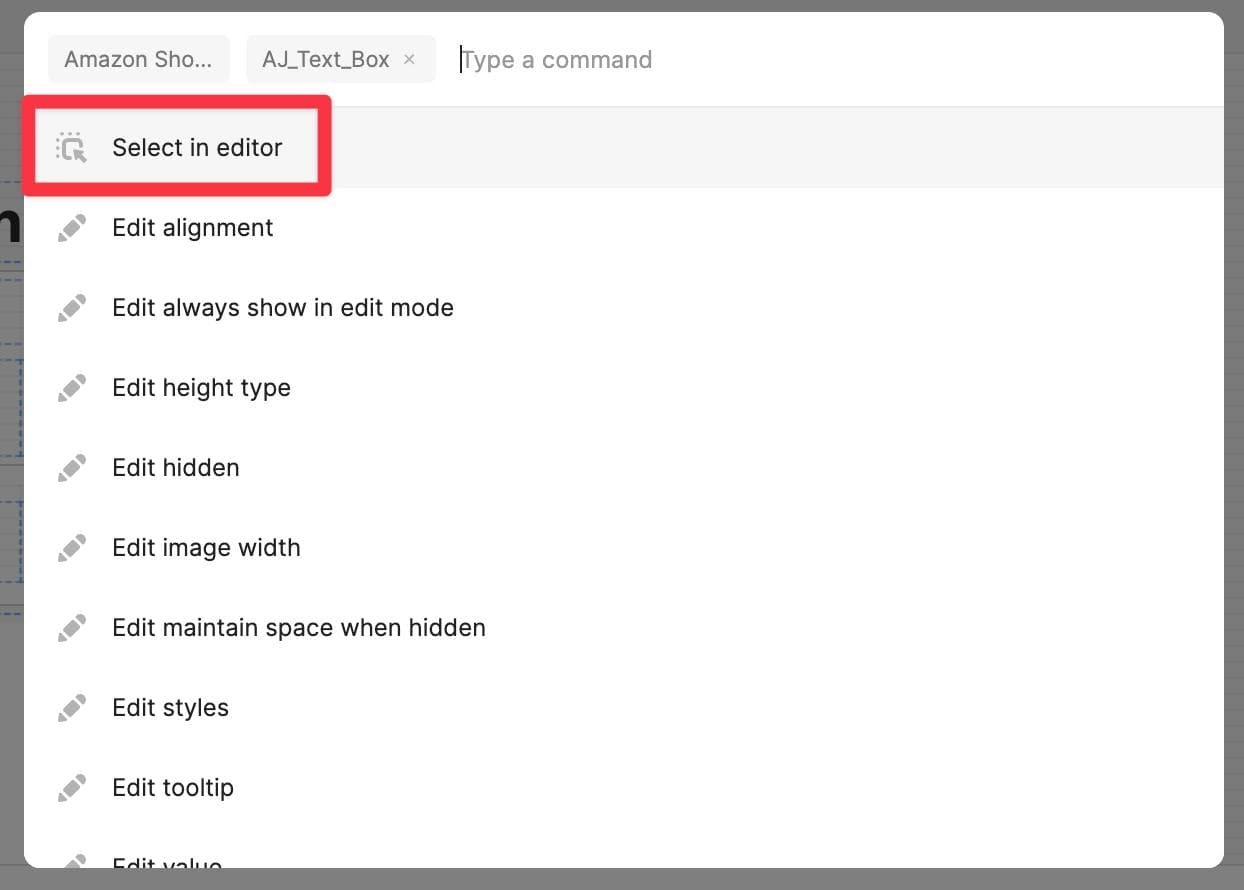1244x890 pixels.
Task: Click the pencil icon beside Edit alignment
Action: [x=72, y=228]
